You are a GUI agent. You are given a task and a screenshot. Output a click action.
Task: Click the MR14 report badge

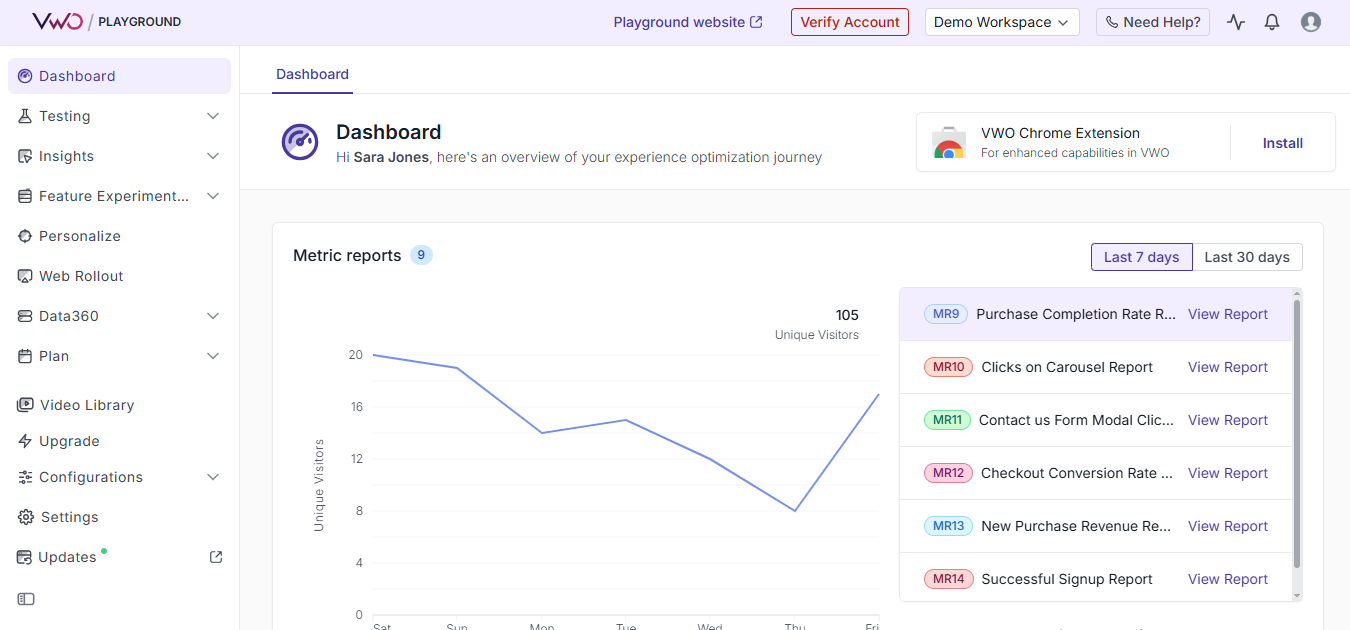[x=948, y=579]
